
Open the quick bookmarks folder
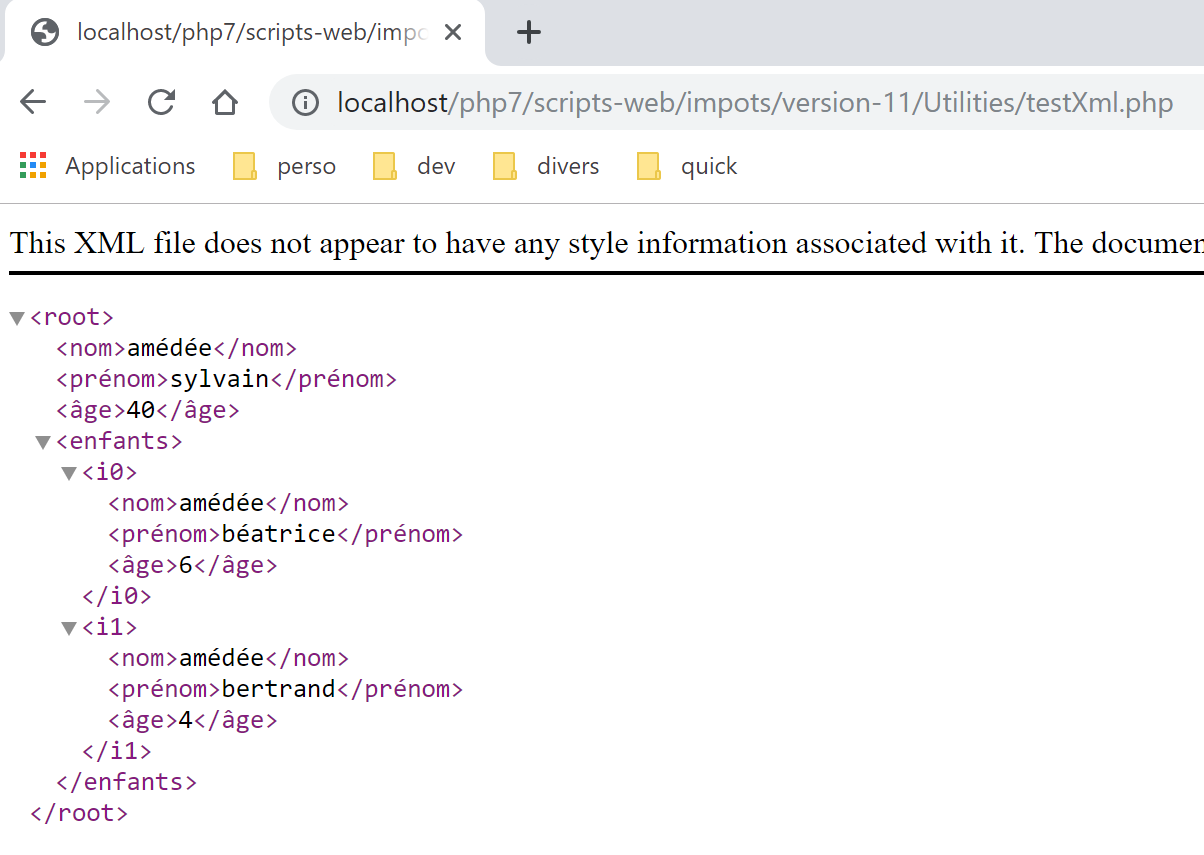tap(687, 166)
